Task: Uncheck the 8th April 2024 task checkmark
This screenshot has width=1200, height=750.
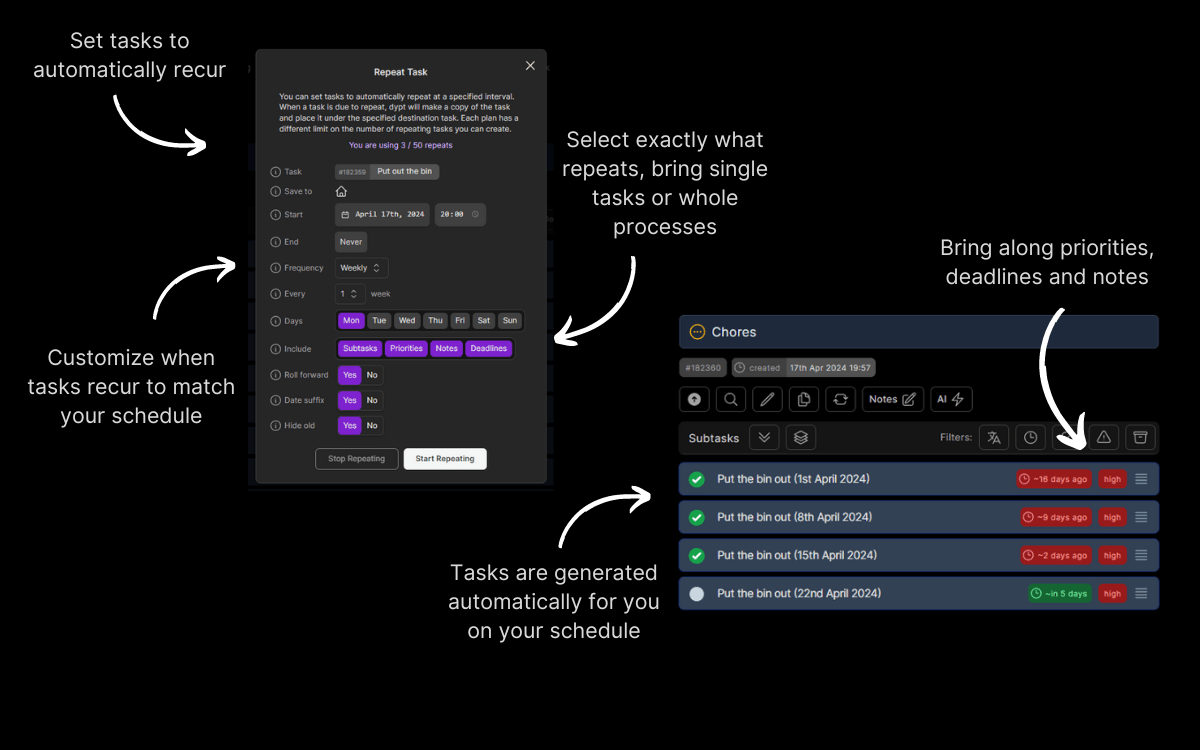Action: [697, 517]
